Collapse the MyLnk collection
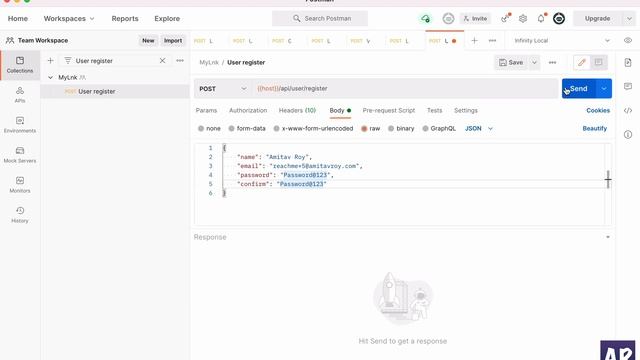640x360 pixels. point(50,77)
